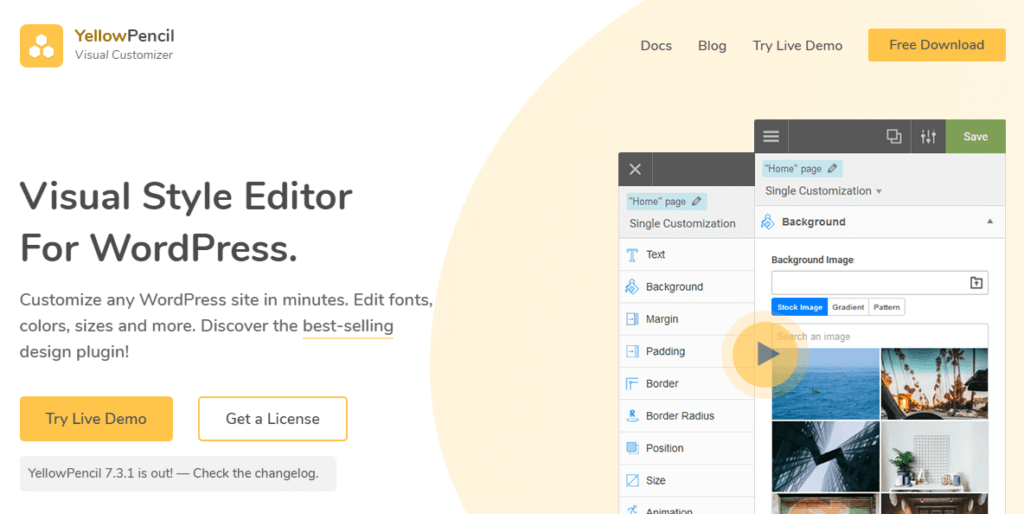Play the demo video
Screen dimensions: 1024x514
765,355
